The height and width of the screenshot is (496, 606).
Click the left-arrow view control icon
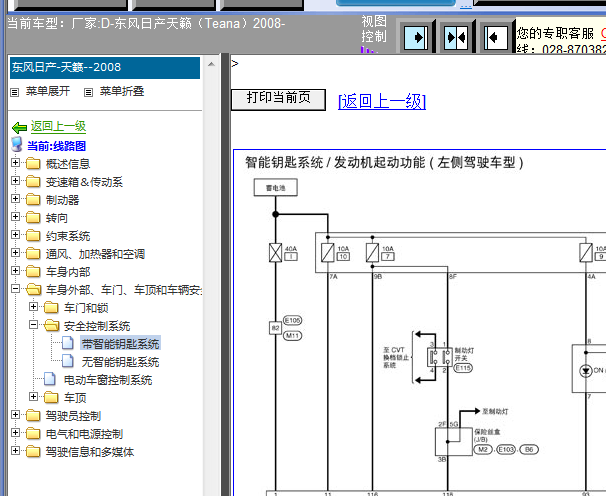pos(496,37)
